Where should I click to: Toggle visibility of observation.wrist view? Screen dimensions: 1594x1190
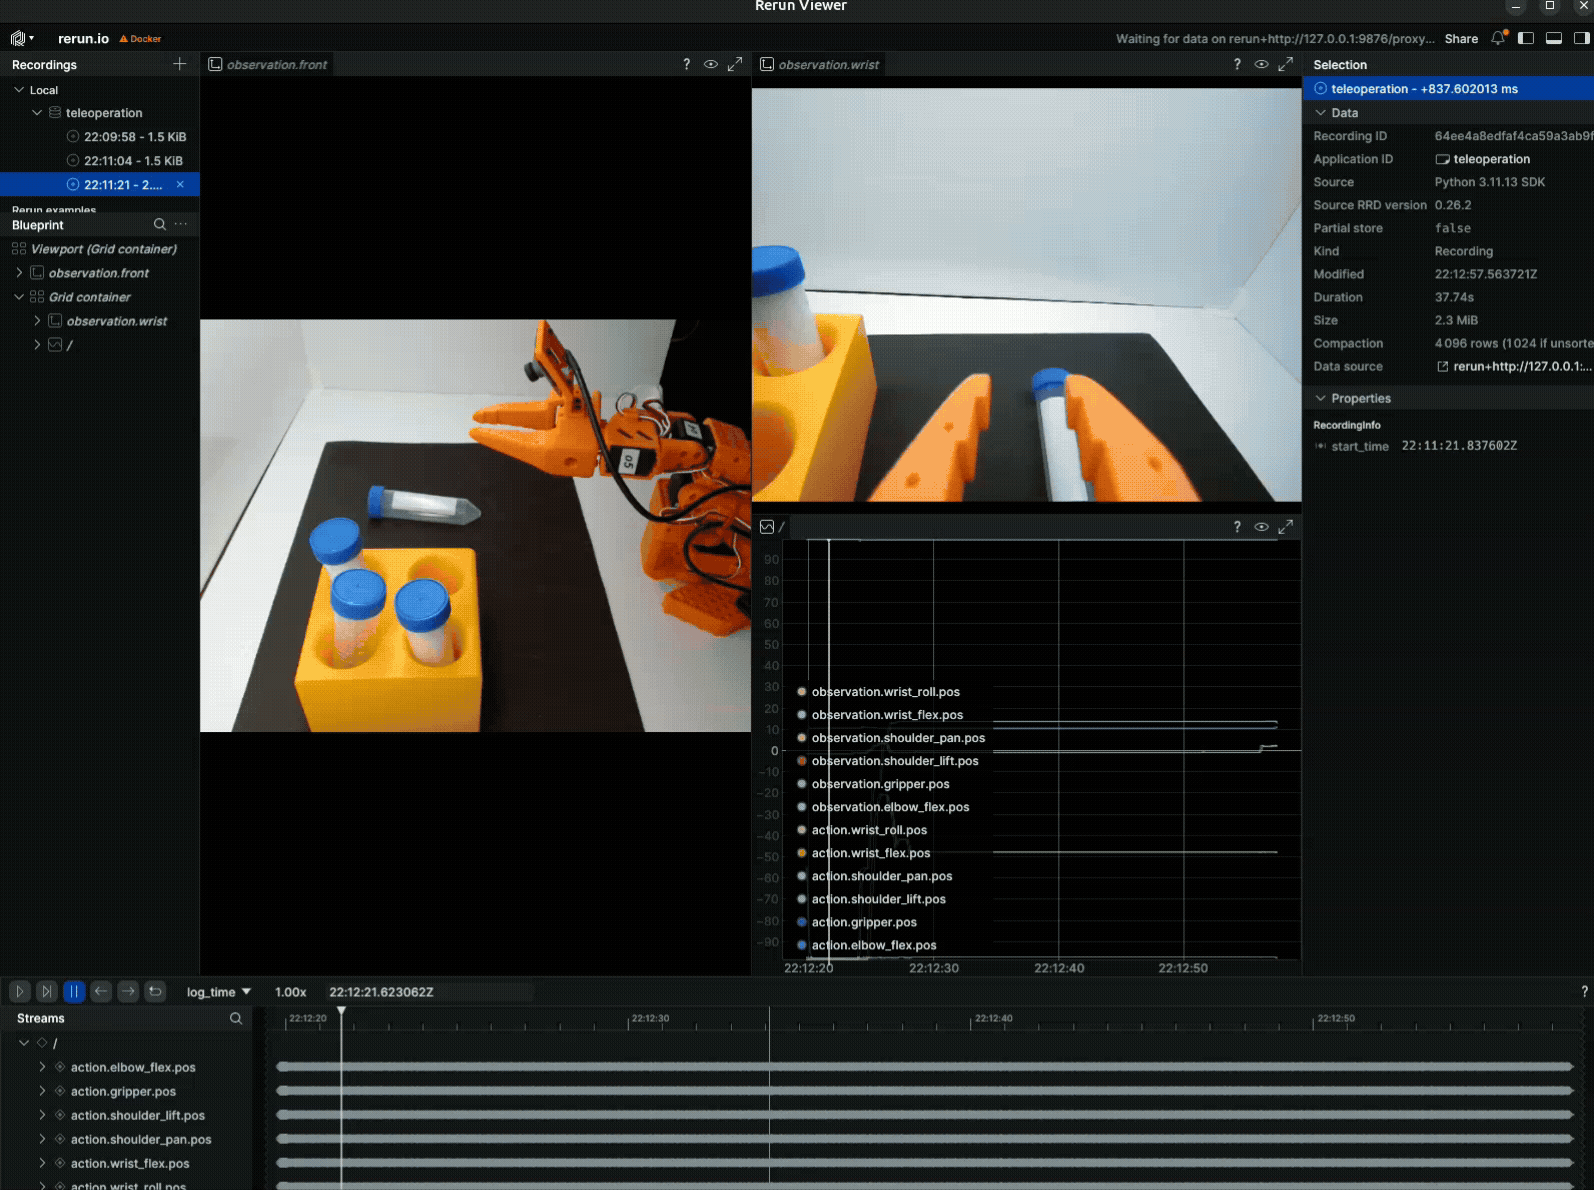pyautogui.click(x=1262, y=64)
